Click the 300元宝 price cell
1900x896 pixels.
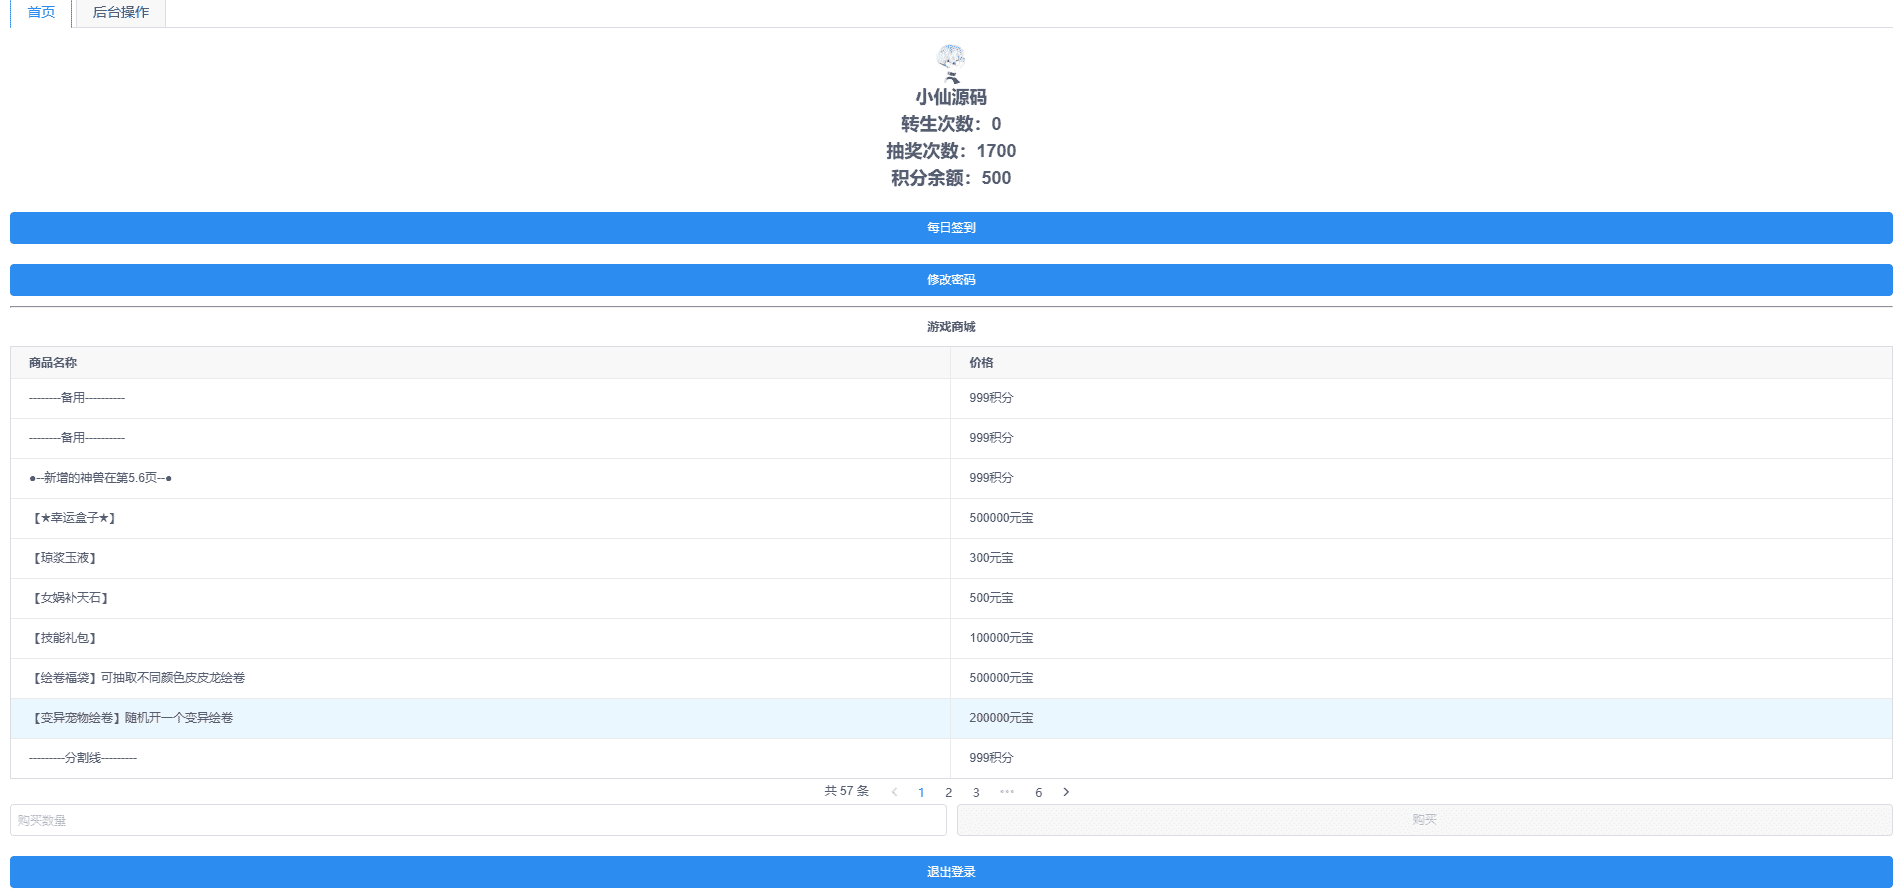click(x=1421, y=558)
